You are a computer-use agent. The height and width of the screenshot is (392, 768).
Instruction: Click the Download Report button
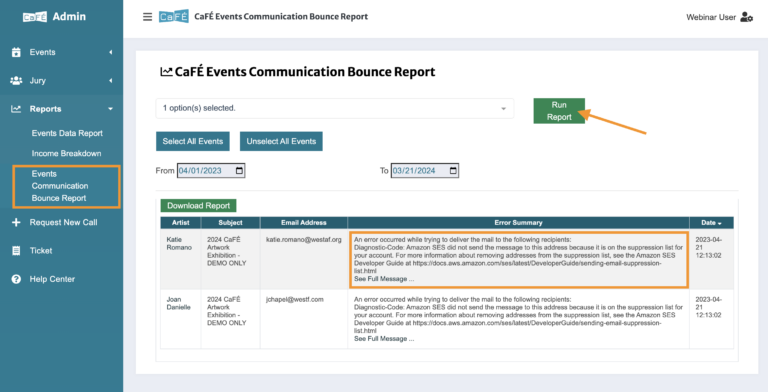pyautogui.click(x=198, y=206)
